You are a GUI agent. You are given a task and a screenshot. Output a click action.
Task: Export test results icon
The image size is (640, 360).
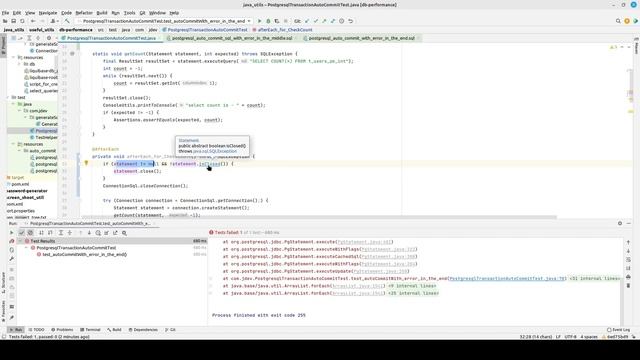tap(115, 233)
